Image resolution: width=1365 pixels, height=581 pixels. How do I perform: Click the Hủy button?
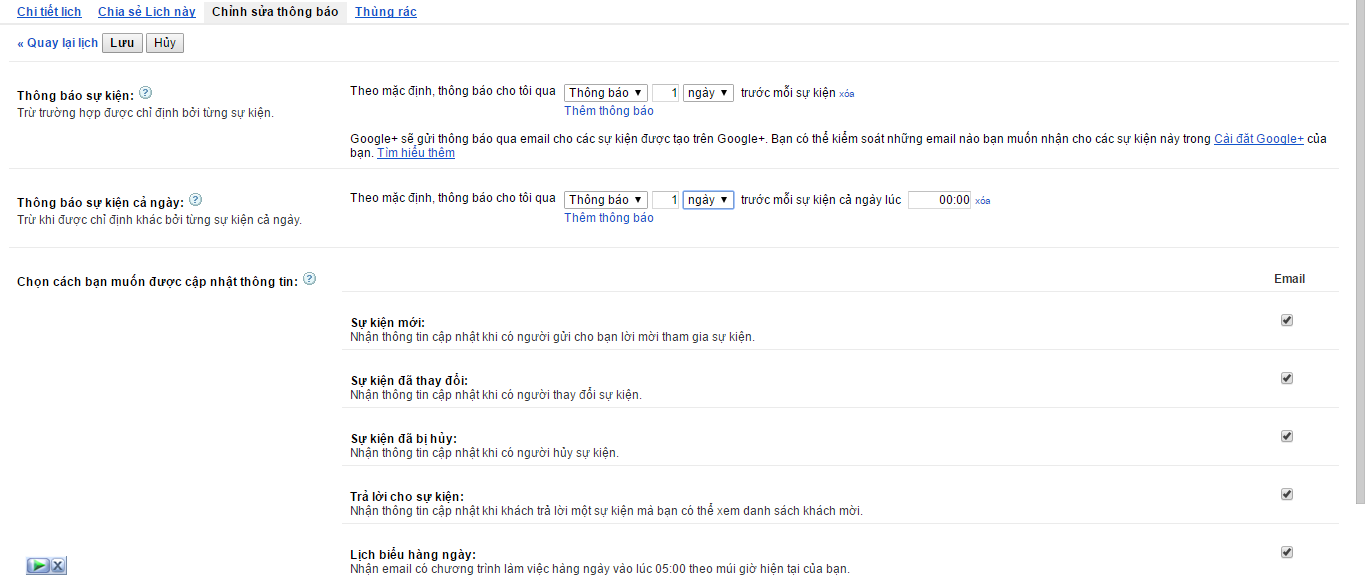tap(165, 43)
